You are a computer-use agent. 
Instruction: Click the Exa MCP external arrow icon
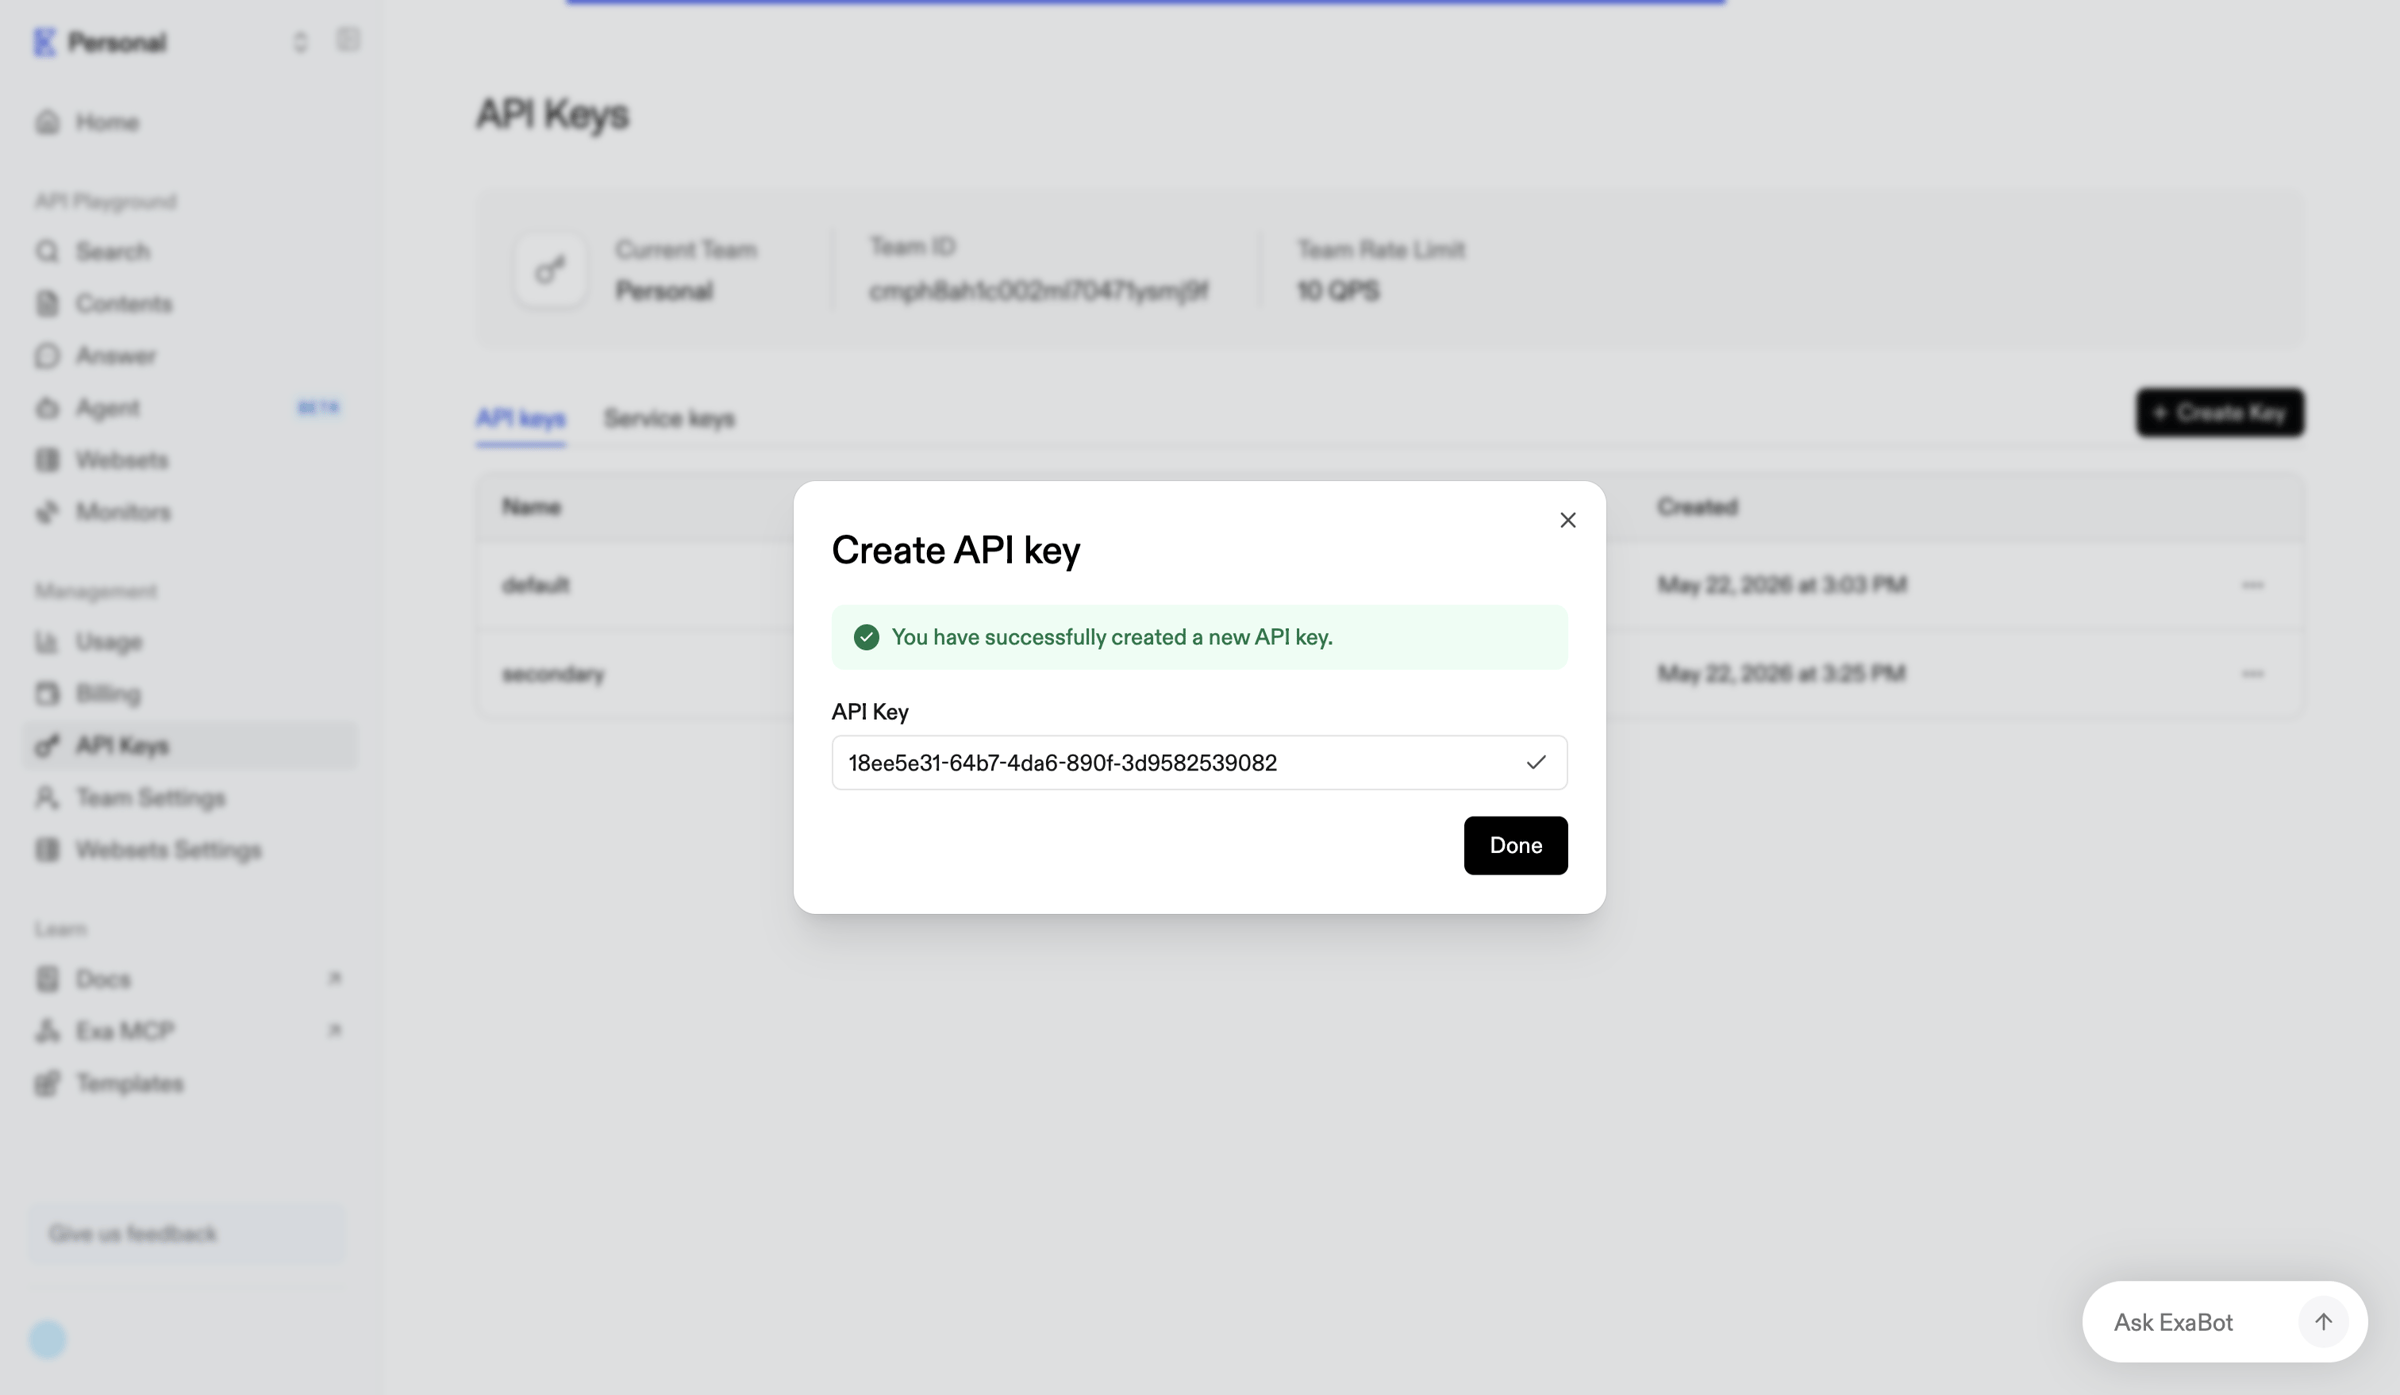click(335, 1030)
